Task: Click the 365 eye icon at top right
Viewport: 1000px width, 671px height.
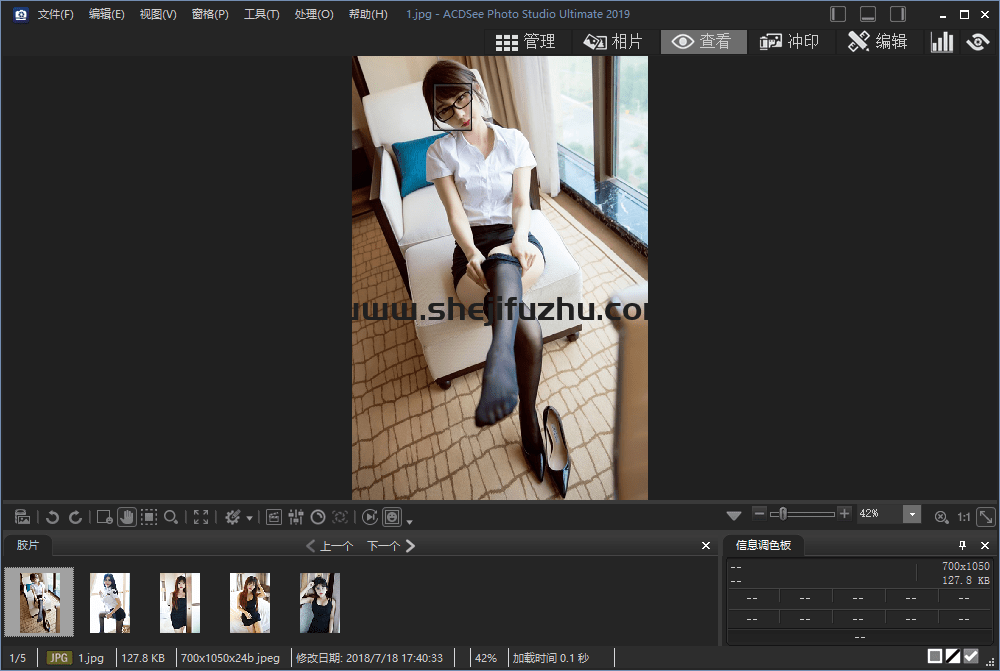Action: [x=978, y=42]
